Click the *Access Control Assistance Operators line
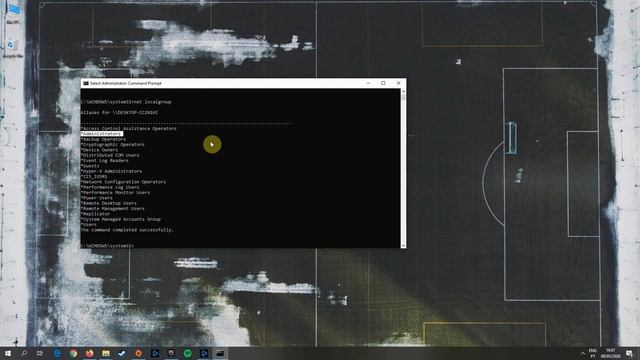The image size is (640, 360). coord(129,129)
